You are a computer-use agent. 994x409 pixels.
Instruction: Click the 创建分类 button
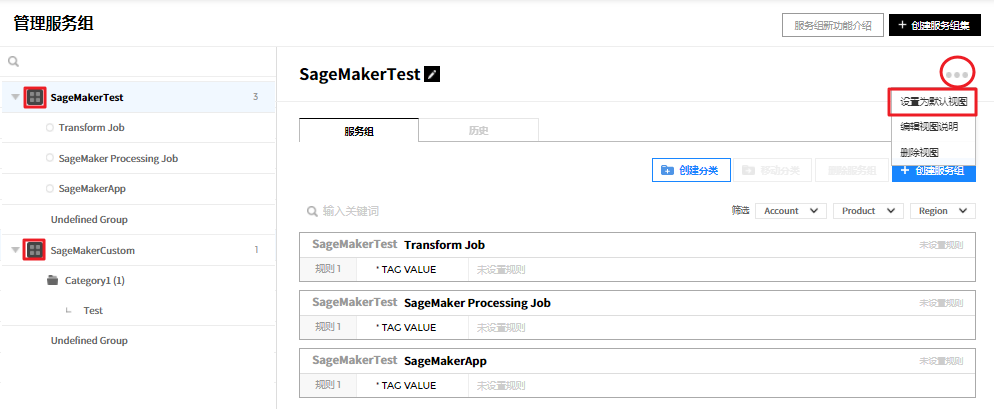[x=690, y=171]
